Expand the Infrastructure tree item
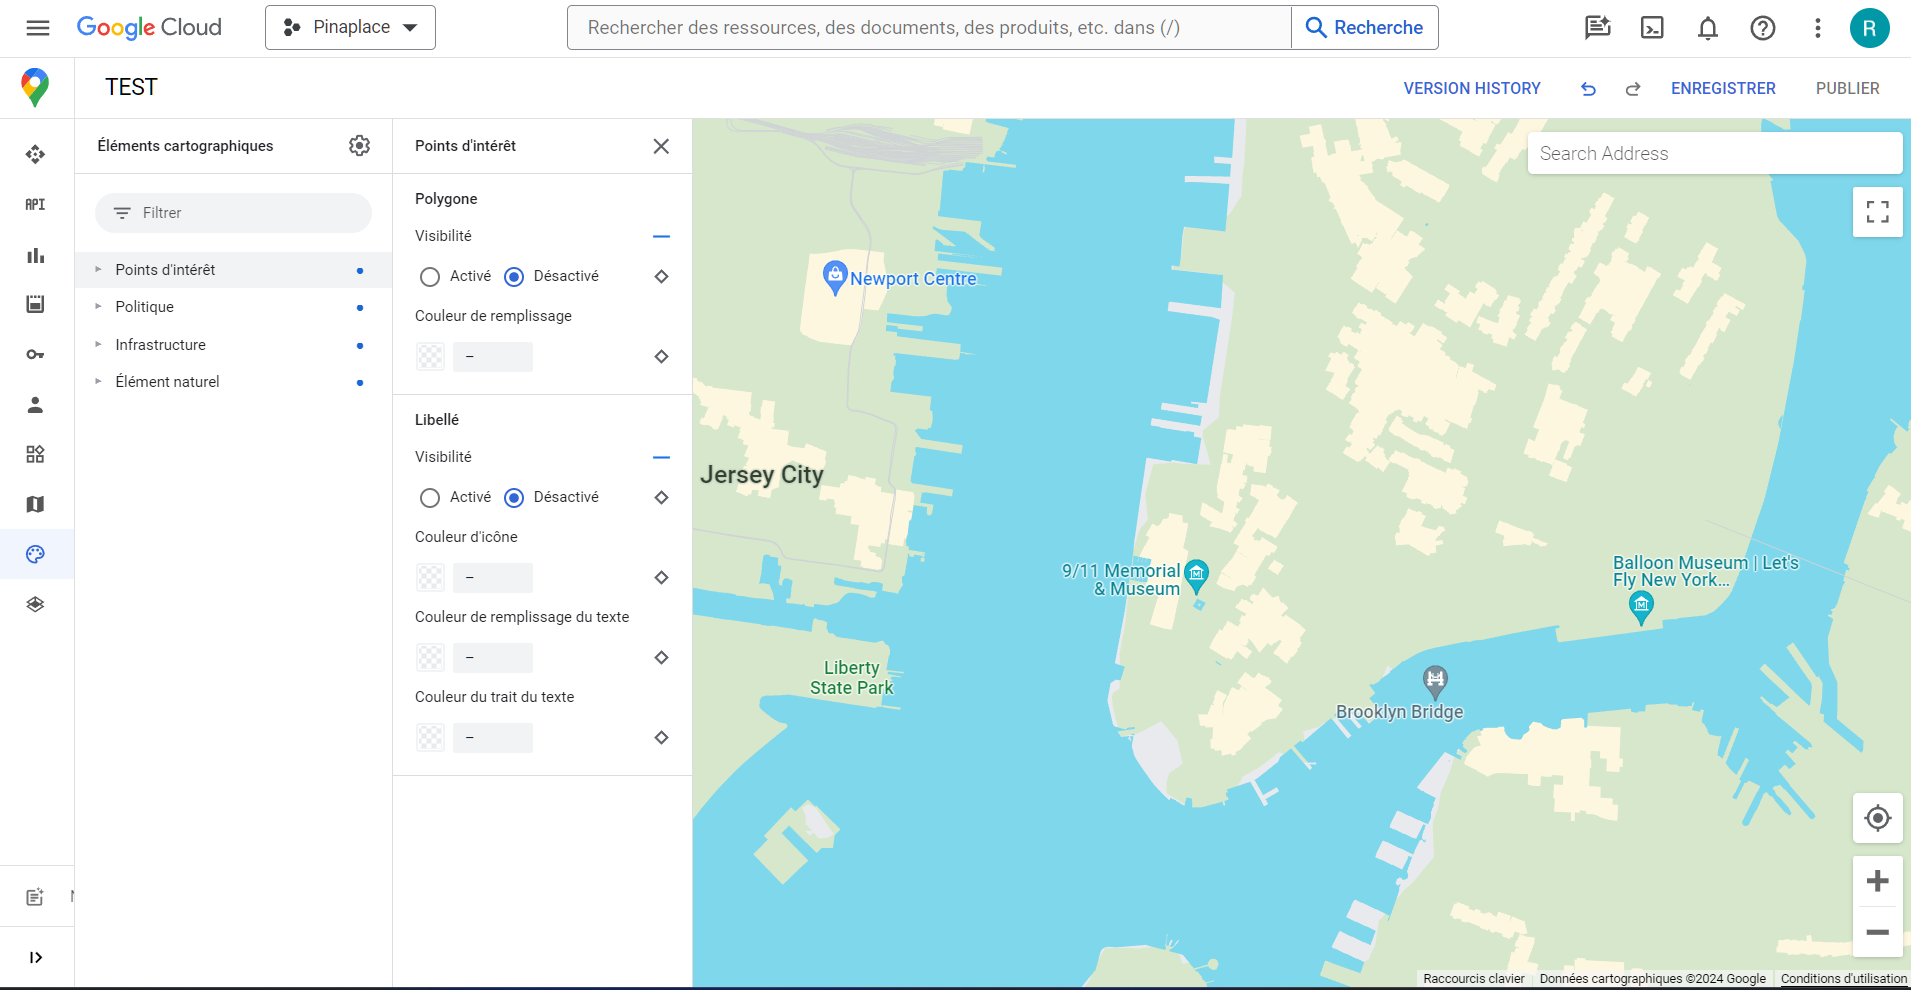The width and height of the screenshot is (1911, 990). click(98, 345)
